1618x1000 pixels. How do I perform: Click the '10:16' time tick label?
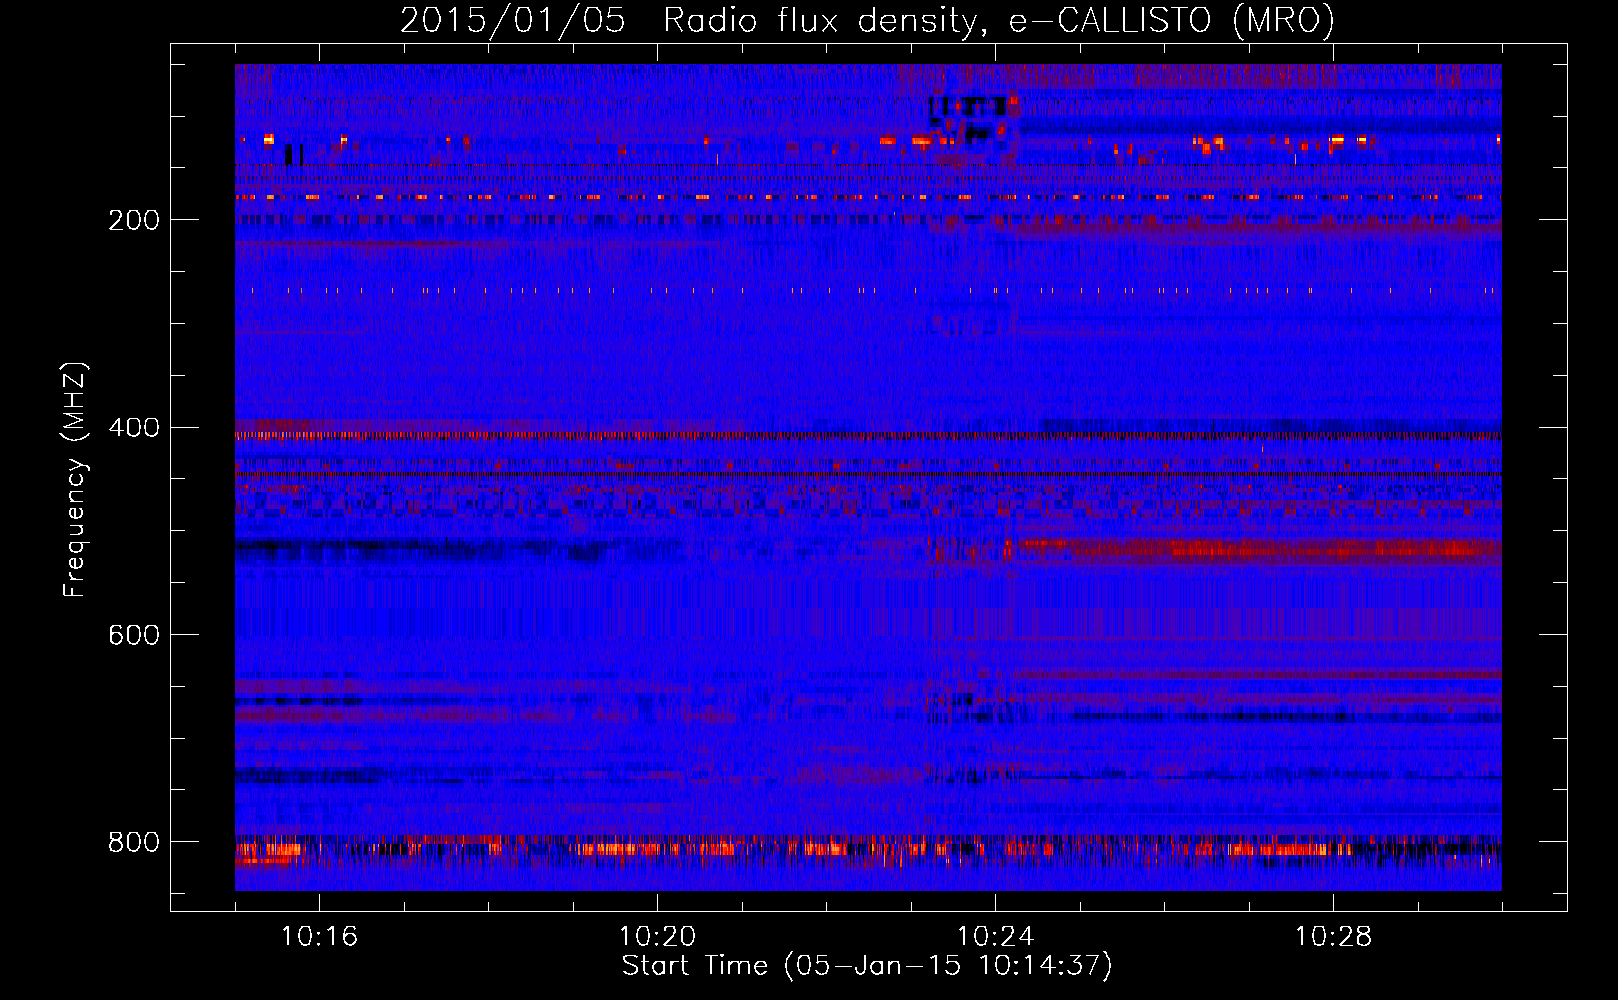pyautogui.click(x=319, y=937)
